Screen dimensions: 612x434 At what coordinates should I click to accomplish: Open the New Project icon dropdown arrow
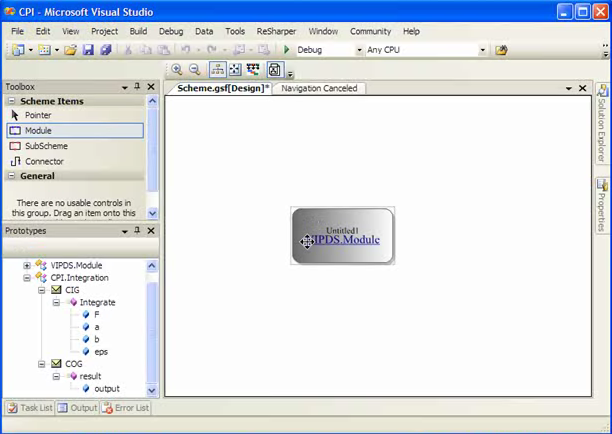point(30,50)
